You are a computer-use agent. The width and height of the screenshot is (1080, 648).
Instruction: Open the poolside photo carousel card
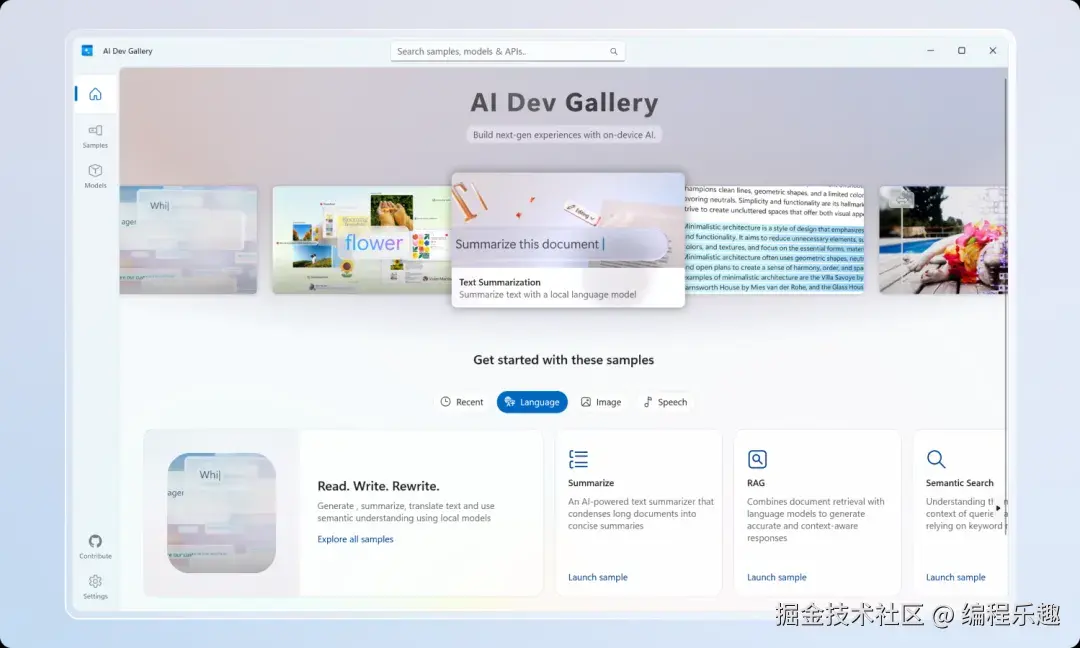943,240
